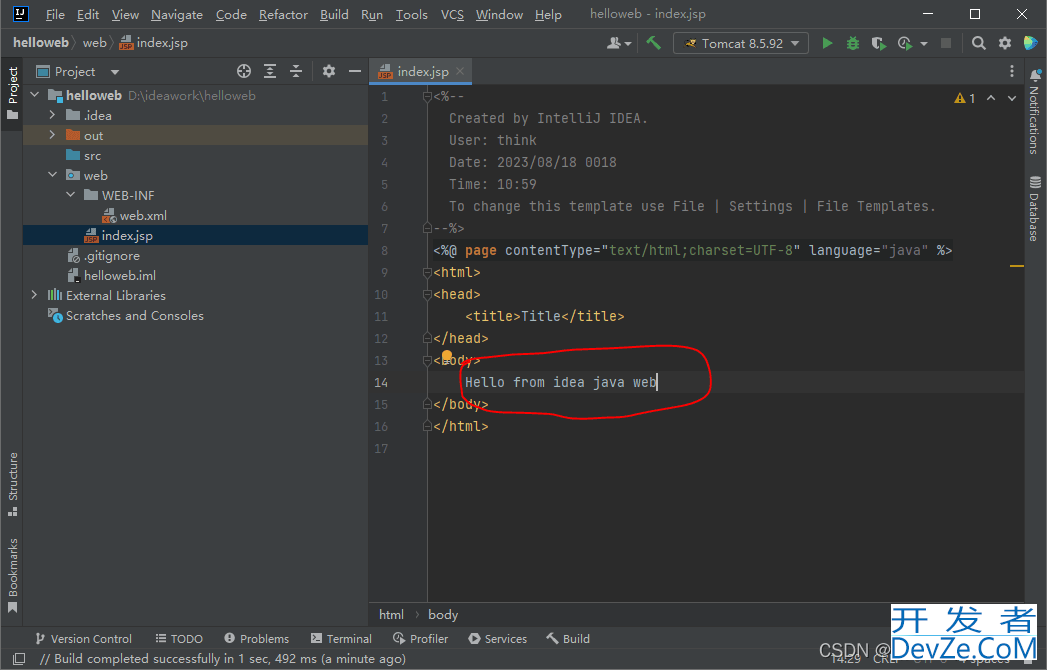Open Search Everywhere magnifier
Viewport: 1047px width, 670px height.
click(x=978, y=43)
